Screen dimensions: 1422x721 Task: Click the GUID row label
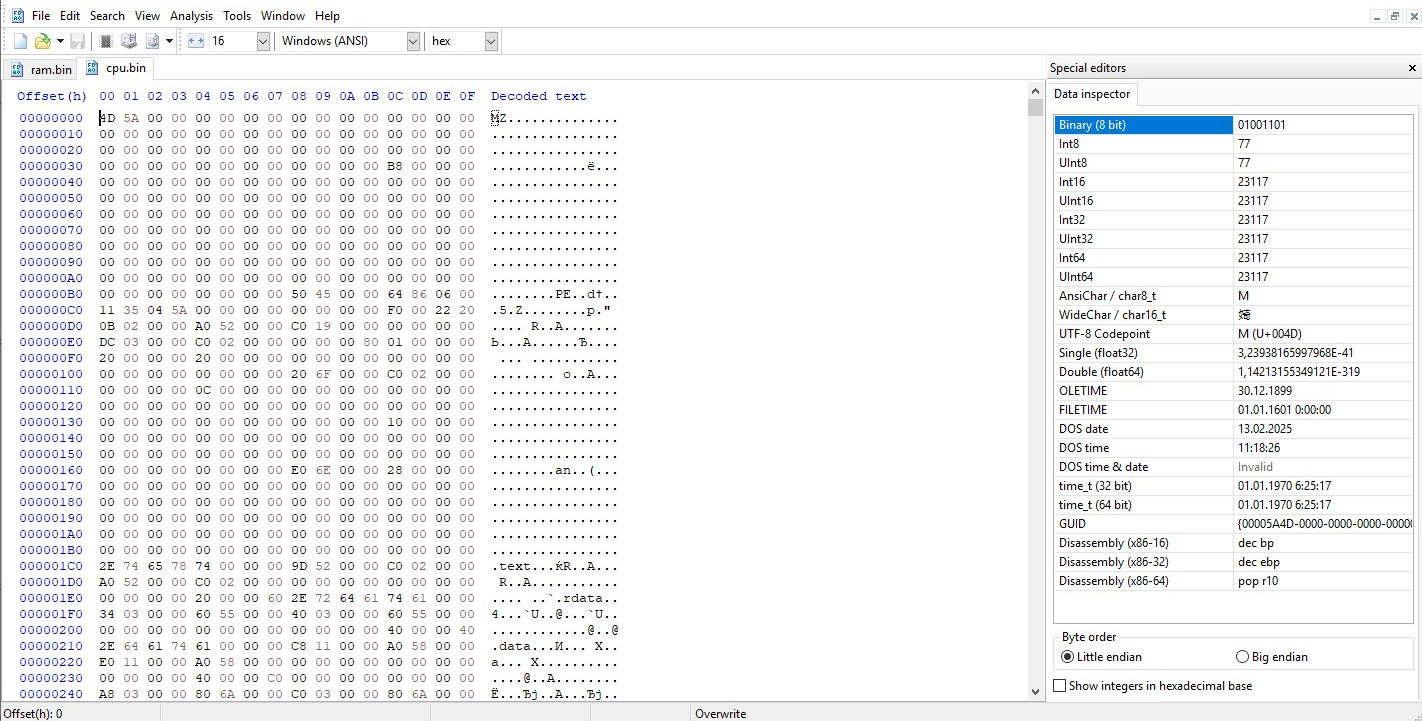coord(1072,524)
